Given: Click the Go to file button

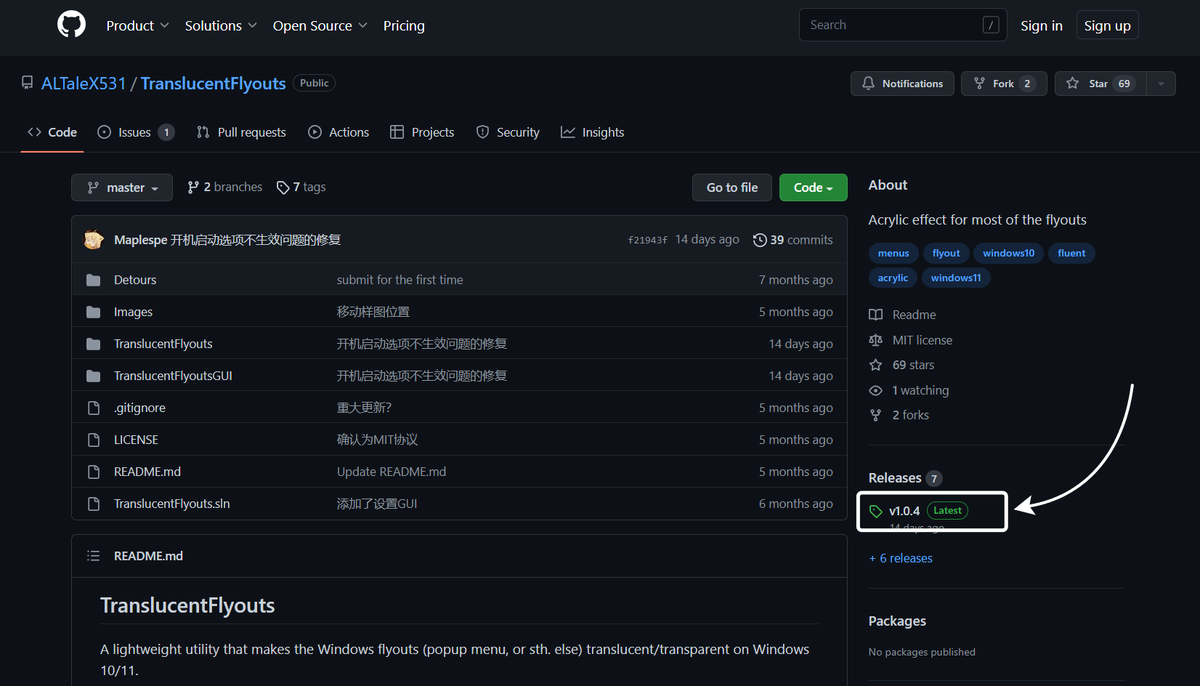Looking at the screenshot, I should tap(732, 188).
